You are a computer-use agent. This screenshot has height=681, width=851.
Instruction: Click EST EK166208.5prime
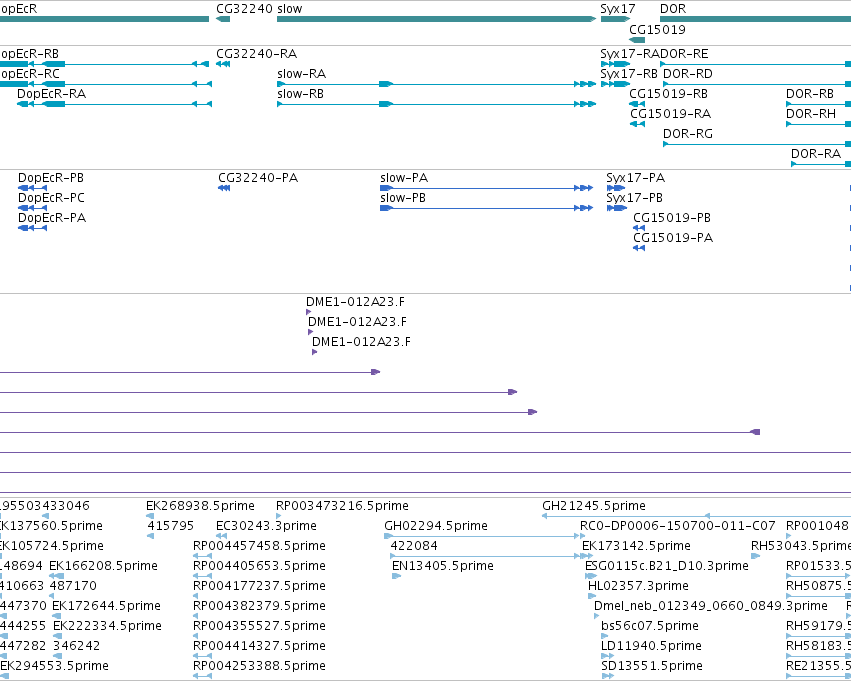tap(103, 567)
